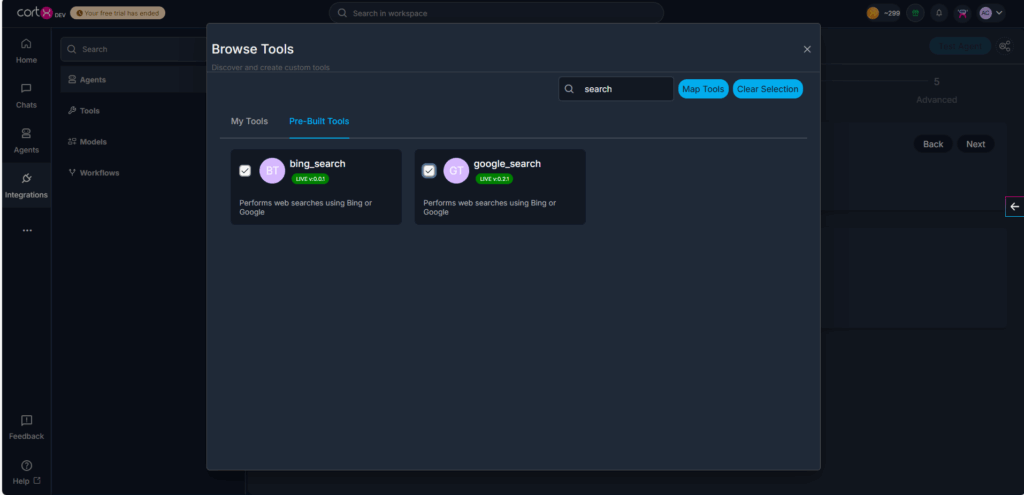Click the BT avatar of bing_search
1024x495 pixels.
(x=272, y=171)
